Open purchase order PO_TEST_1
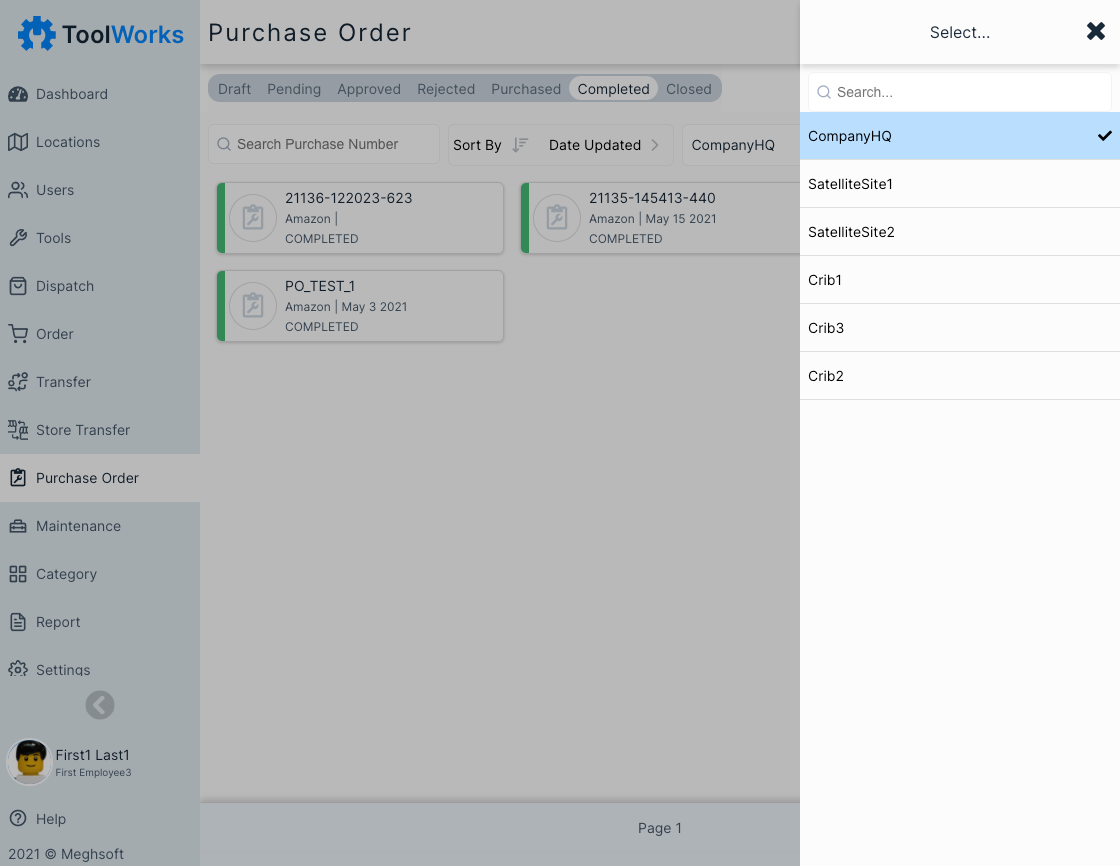The height and width of the screenshot is (866, 1120). (x=361, y=306)
